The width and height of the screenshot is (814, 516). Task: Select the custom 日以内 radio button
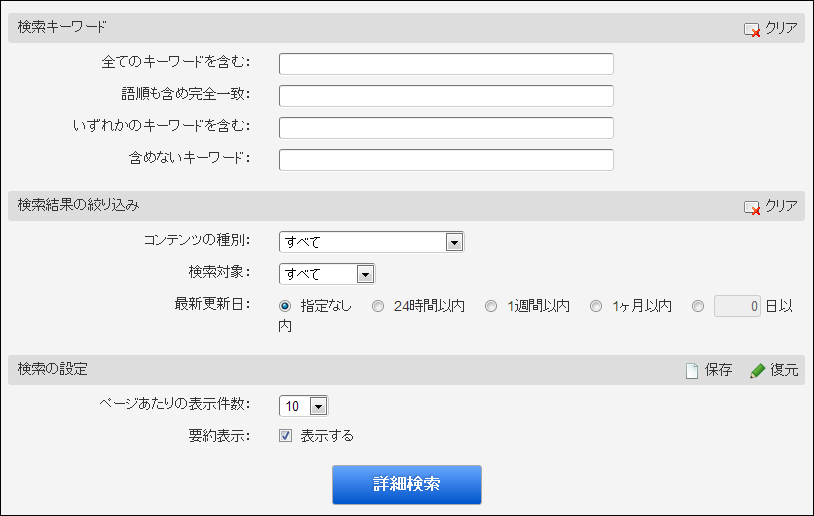698,306
